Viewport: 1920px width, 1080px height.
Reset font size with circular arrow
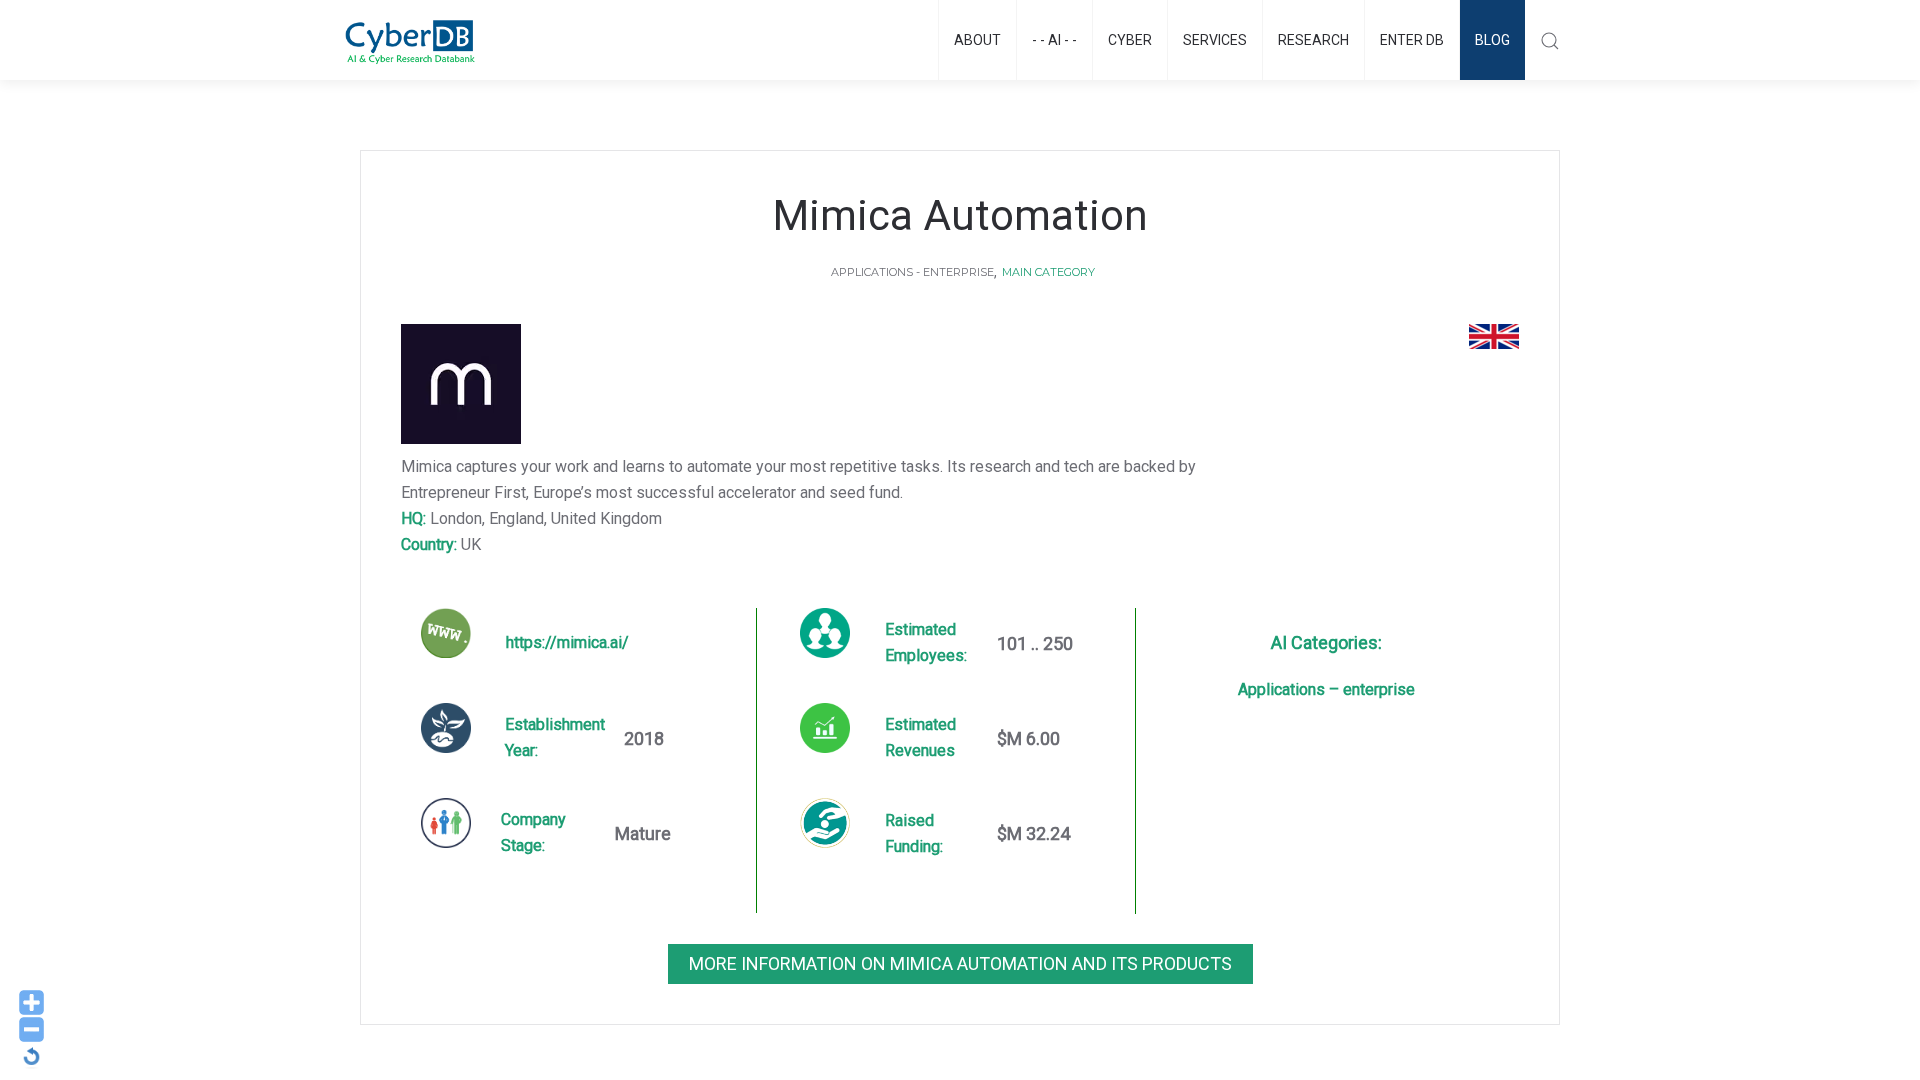(31, 1056)
